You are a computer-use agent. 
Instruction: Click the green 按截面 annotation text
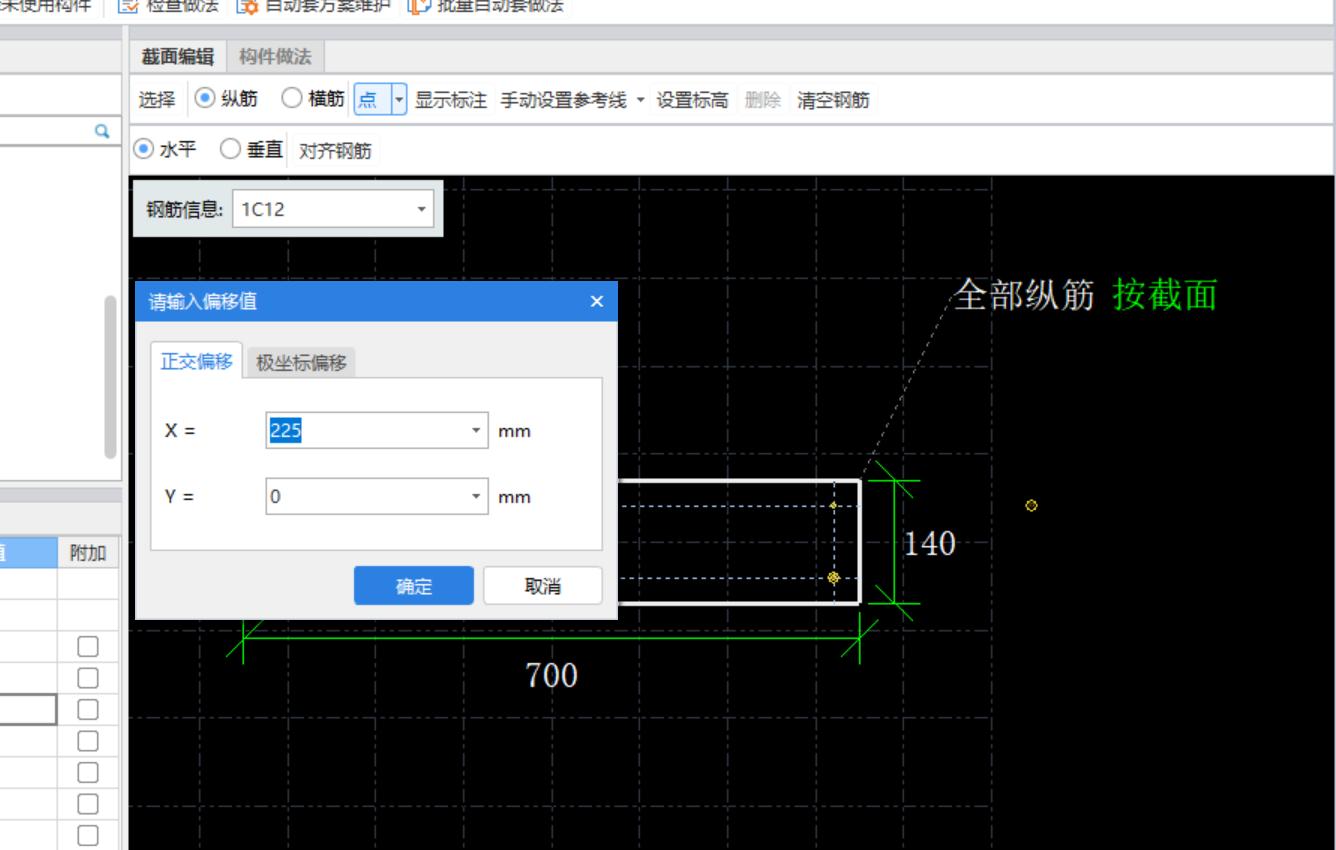[x=1165, y=295]
